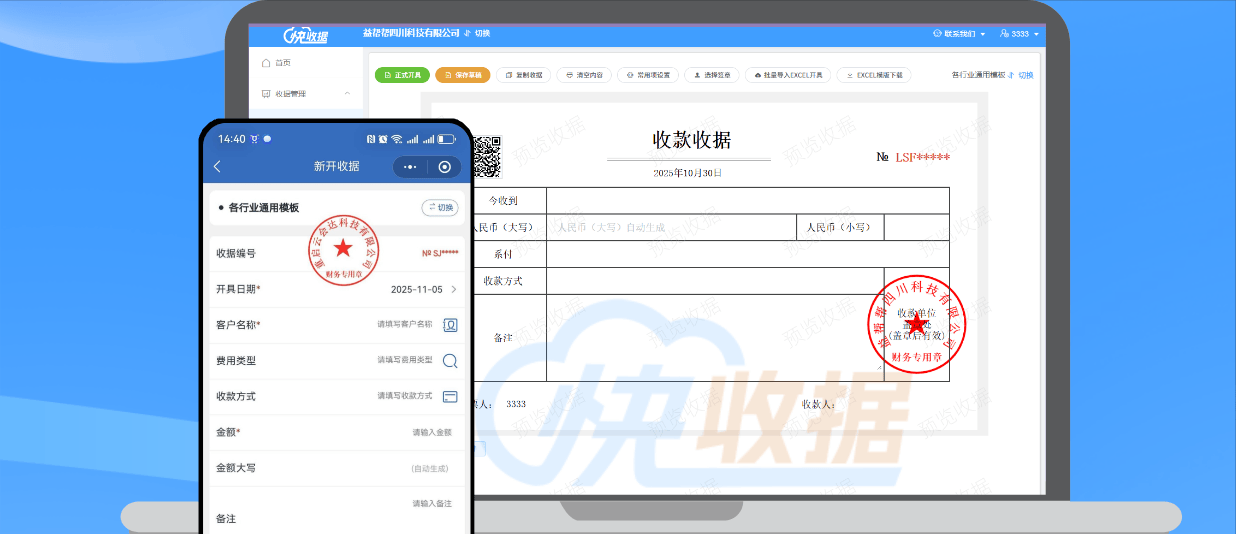Tap the card icon beside 收款方式

pos(450,396)
